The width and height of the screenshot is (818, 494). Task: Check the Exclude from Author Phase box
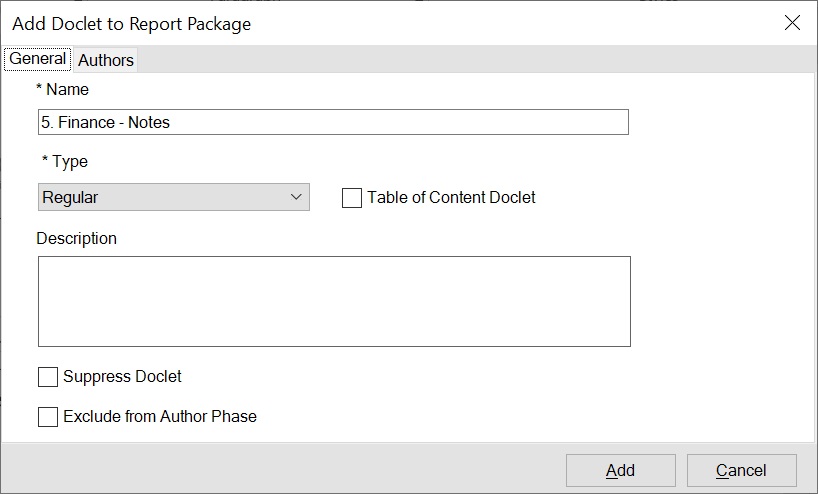click(x=48, y=417)
